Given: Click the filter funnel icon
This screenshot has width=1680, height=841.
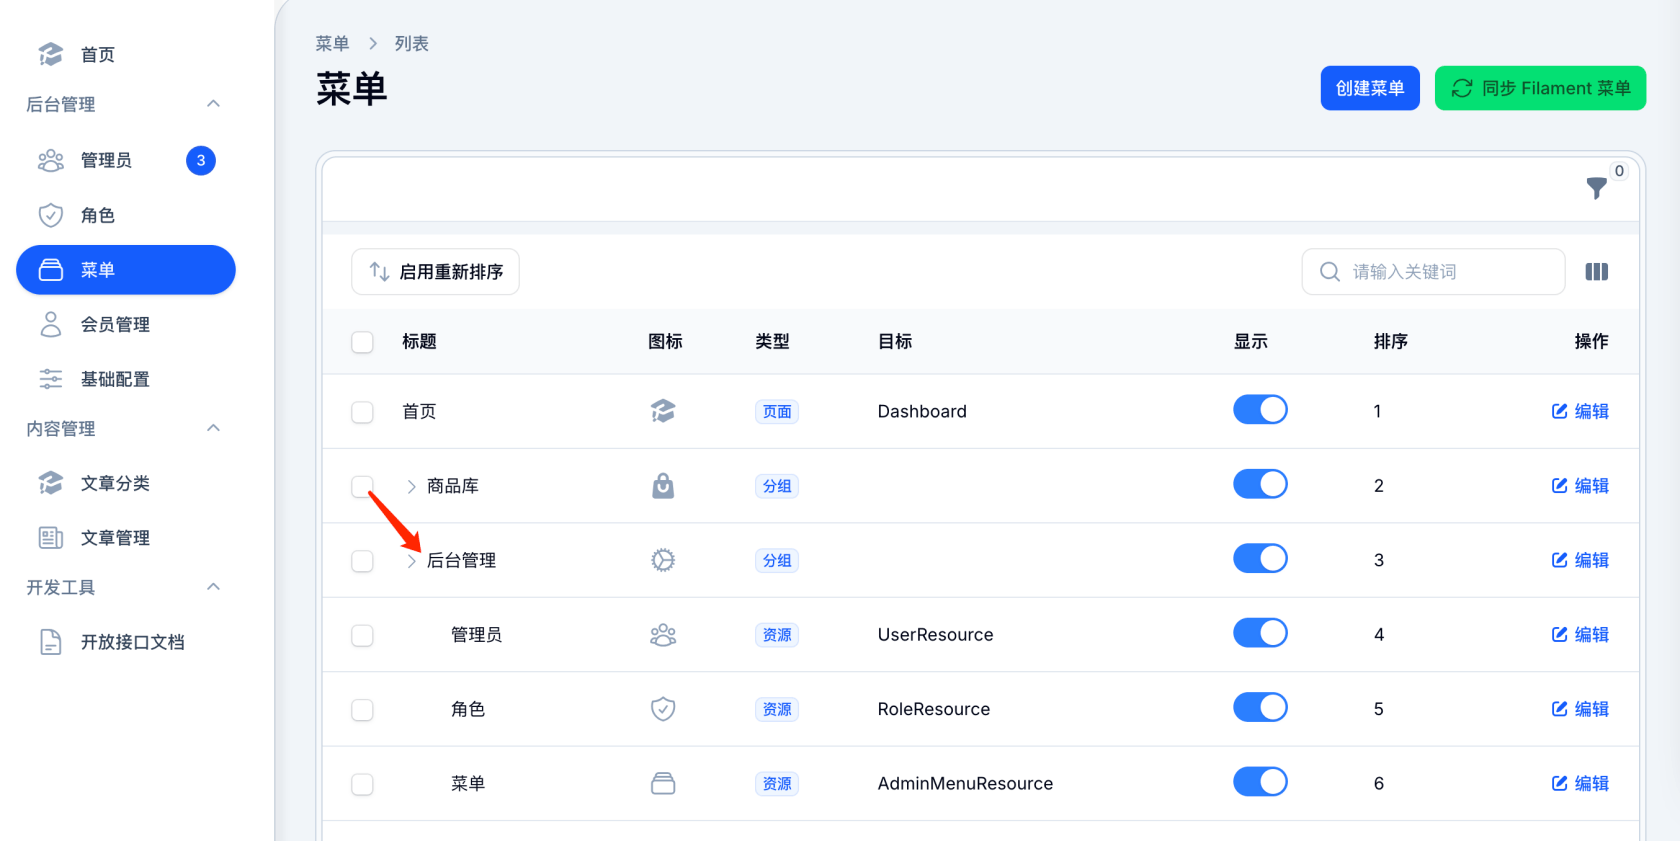Looking at the screenshot, I should (1596, 188).
